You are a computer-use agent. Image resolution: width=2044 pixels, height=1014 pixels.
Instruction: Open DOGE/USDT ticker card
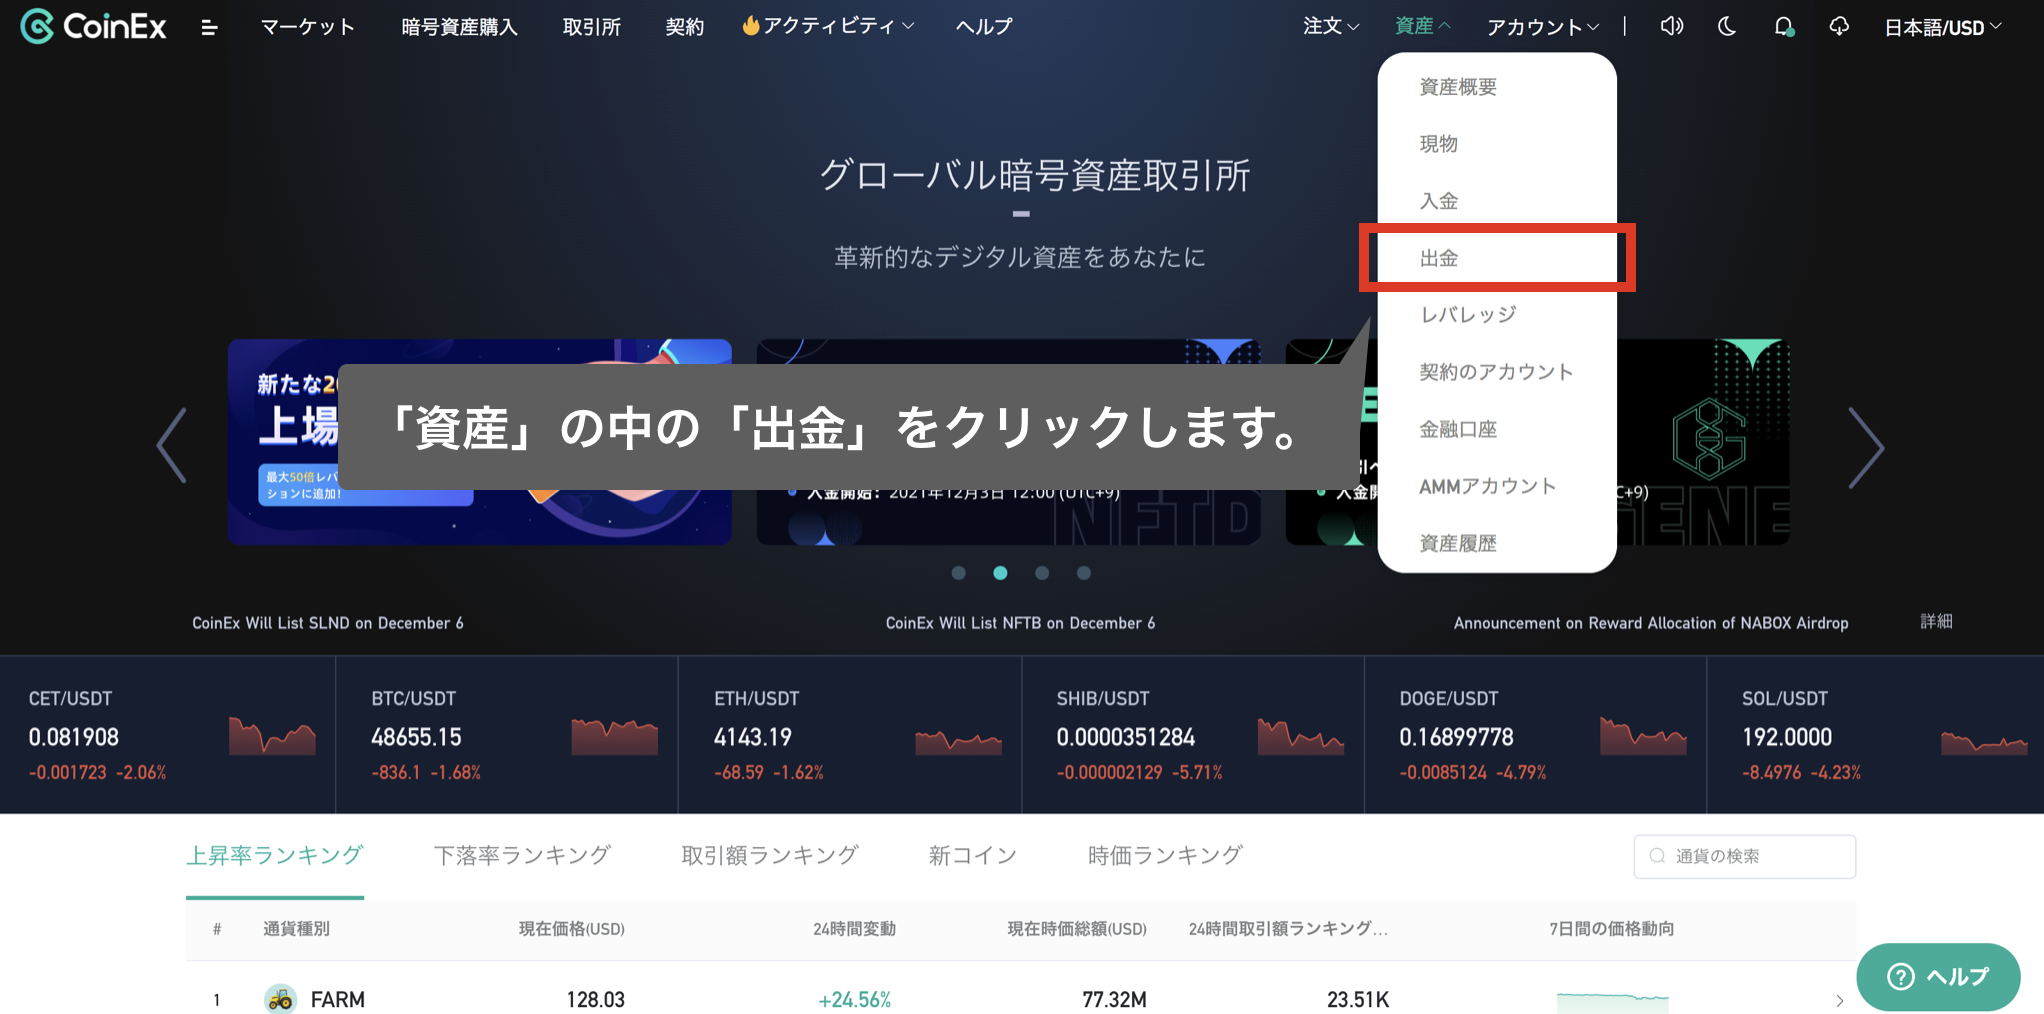[1536, 735]
